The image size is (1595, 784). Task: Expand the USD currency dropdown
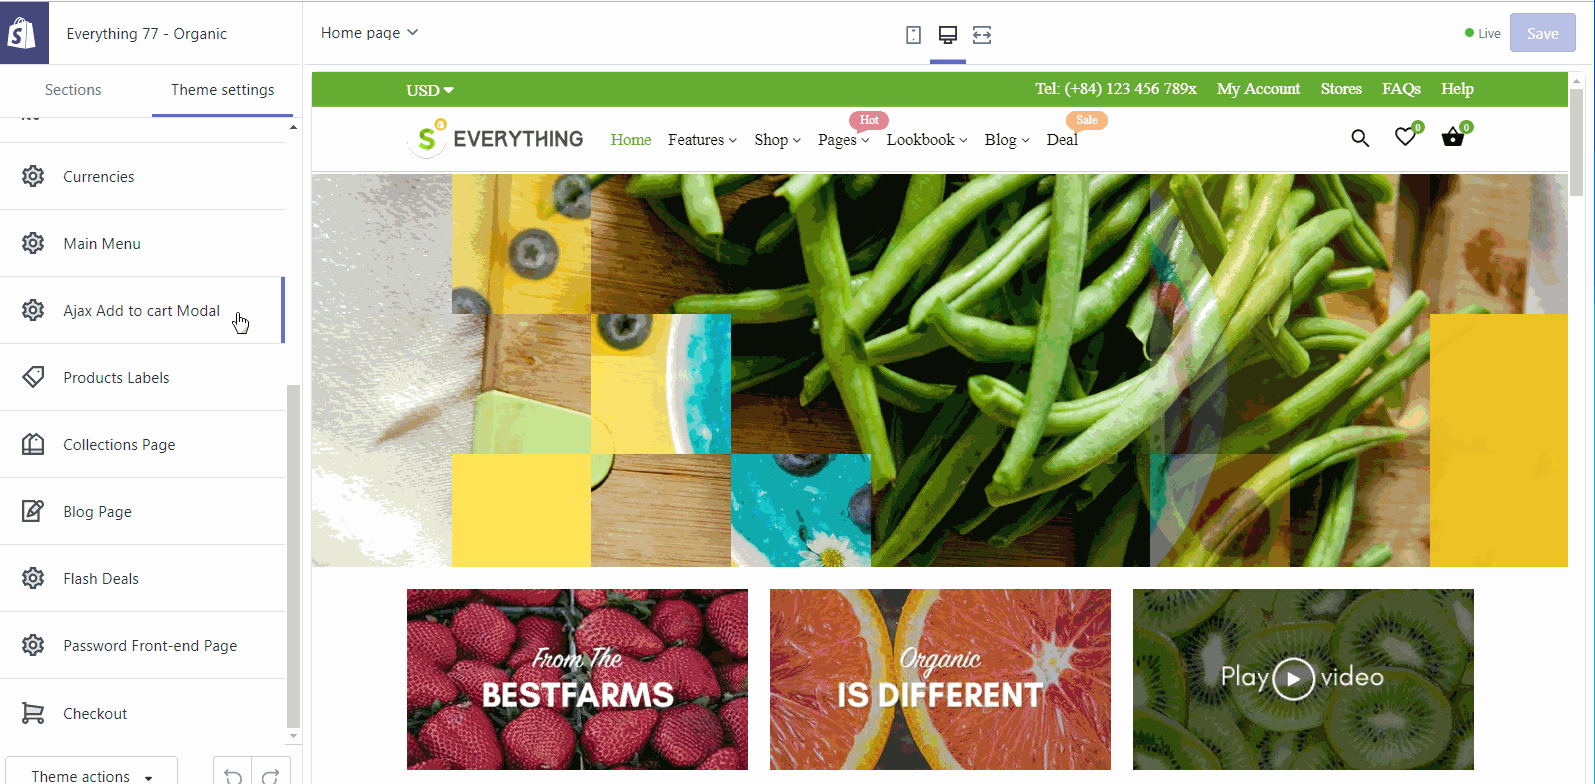coord(430,90)
